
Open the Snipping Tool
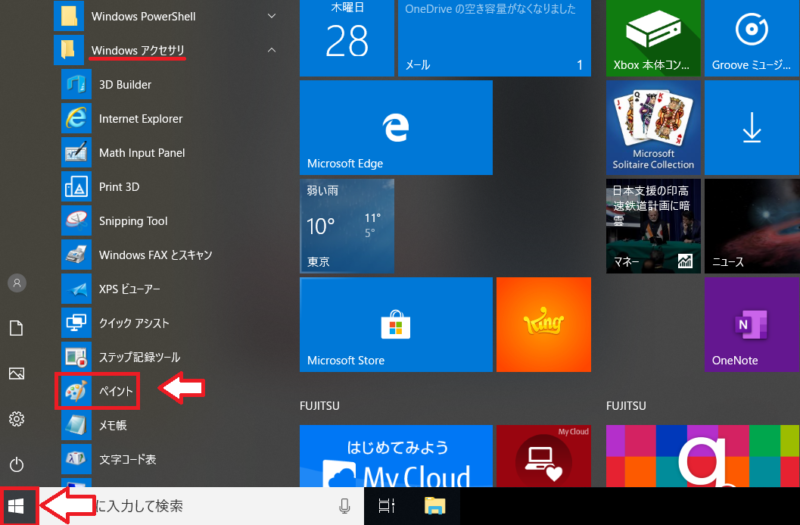pos(133,221)
